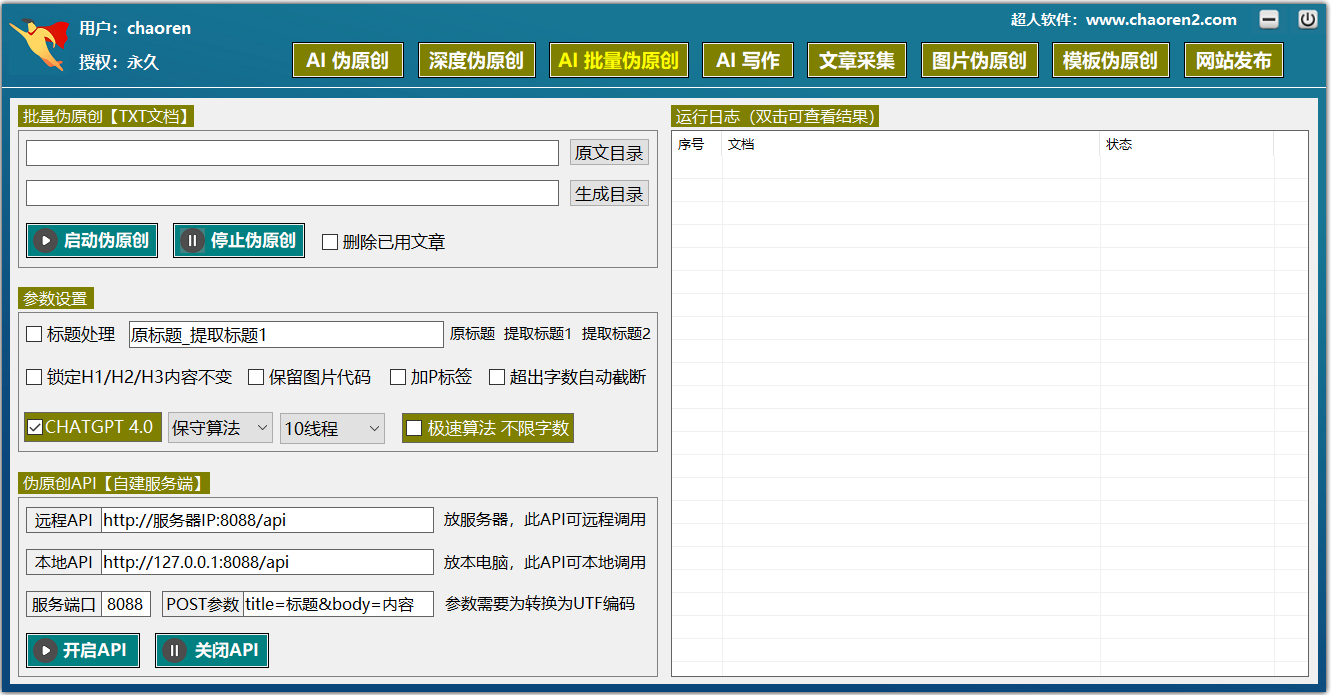Click 服务端口 8088 field
This screenshot has width=1331, height=695.
click(126, 604)
